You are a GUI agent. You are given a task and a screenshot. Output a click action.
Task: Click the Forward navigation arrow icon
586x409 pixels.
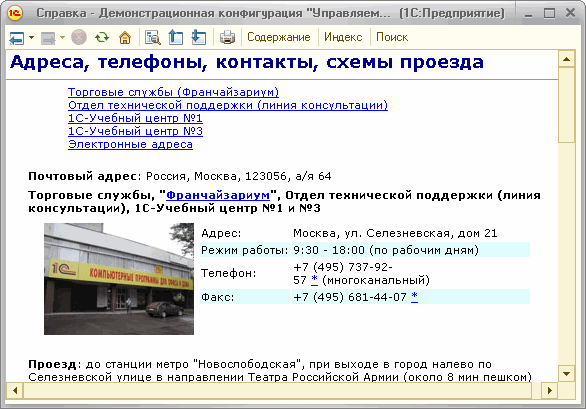coord(48,37)
